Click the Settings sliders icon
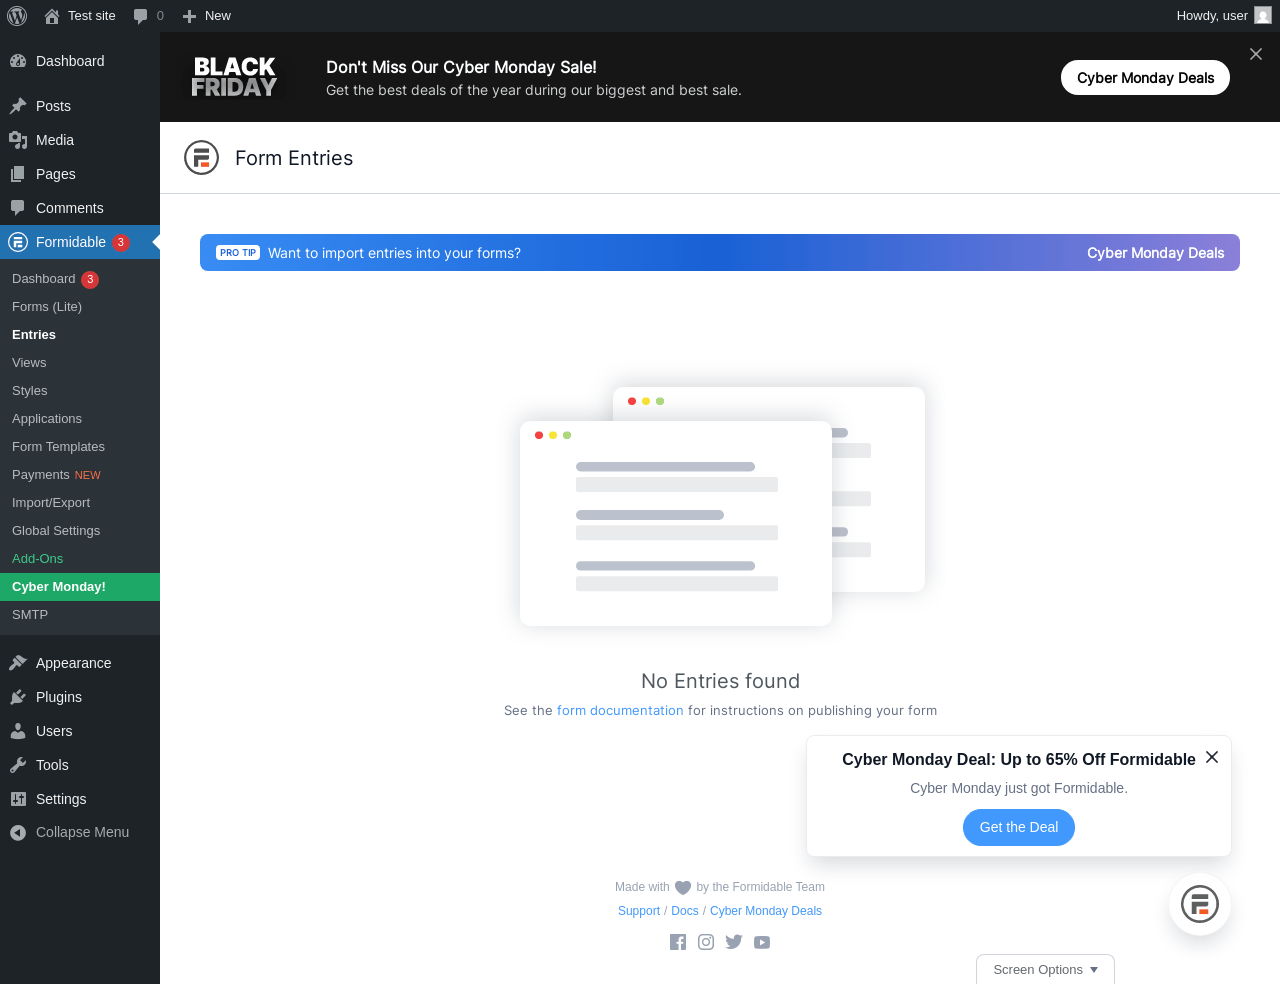Viewport: 1280px width, 984px height. pyautogui.click(x=18, y=799)
